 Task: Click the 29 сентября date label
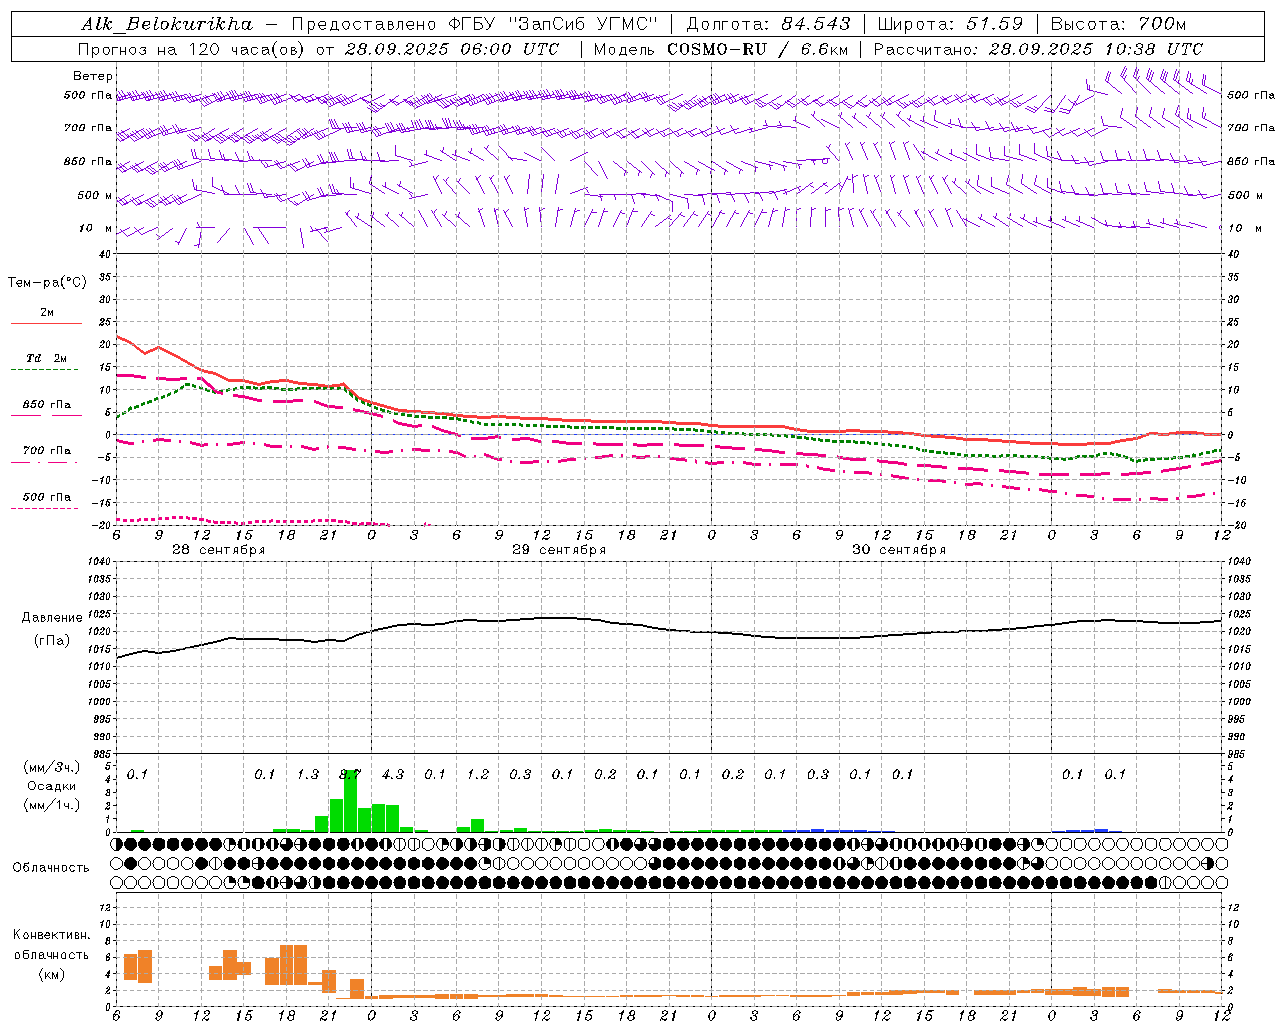coord(559,550)
